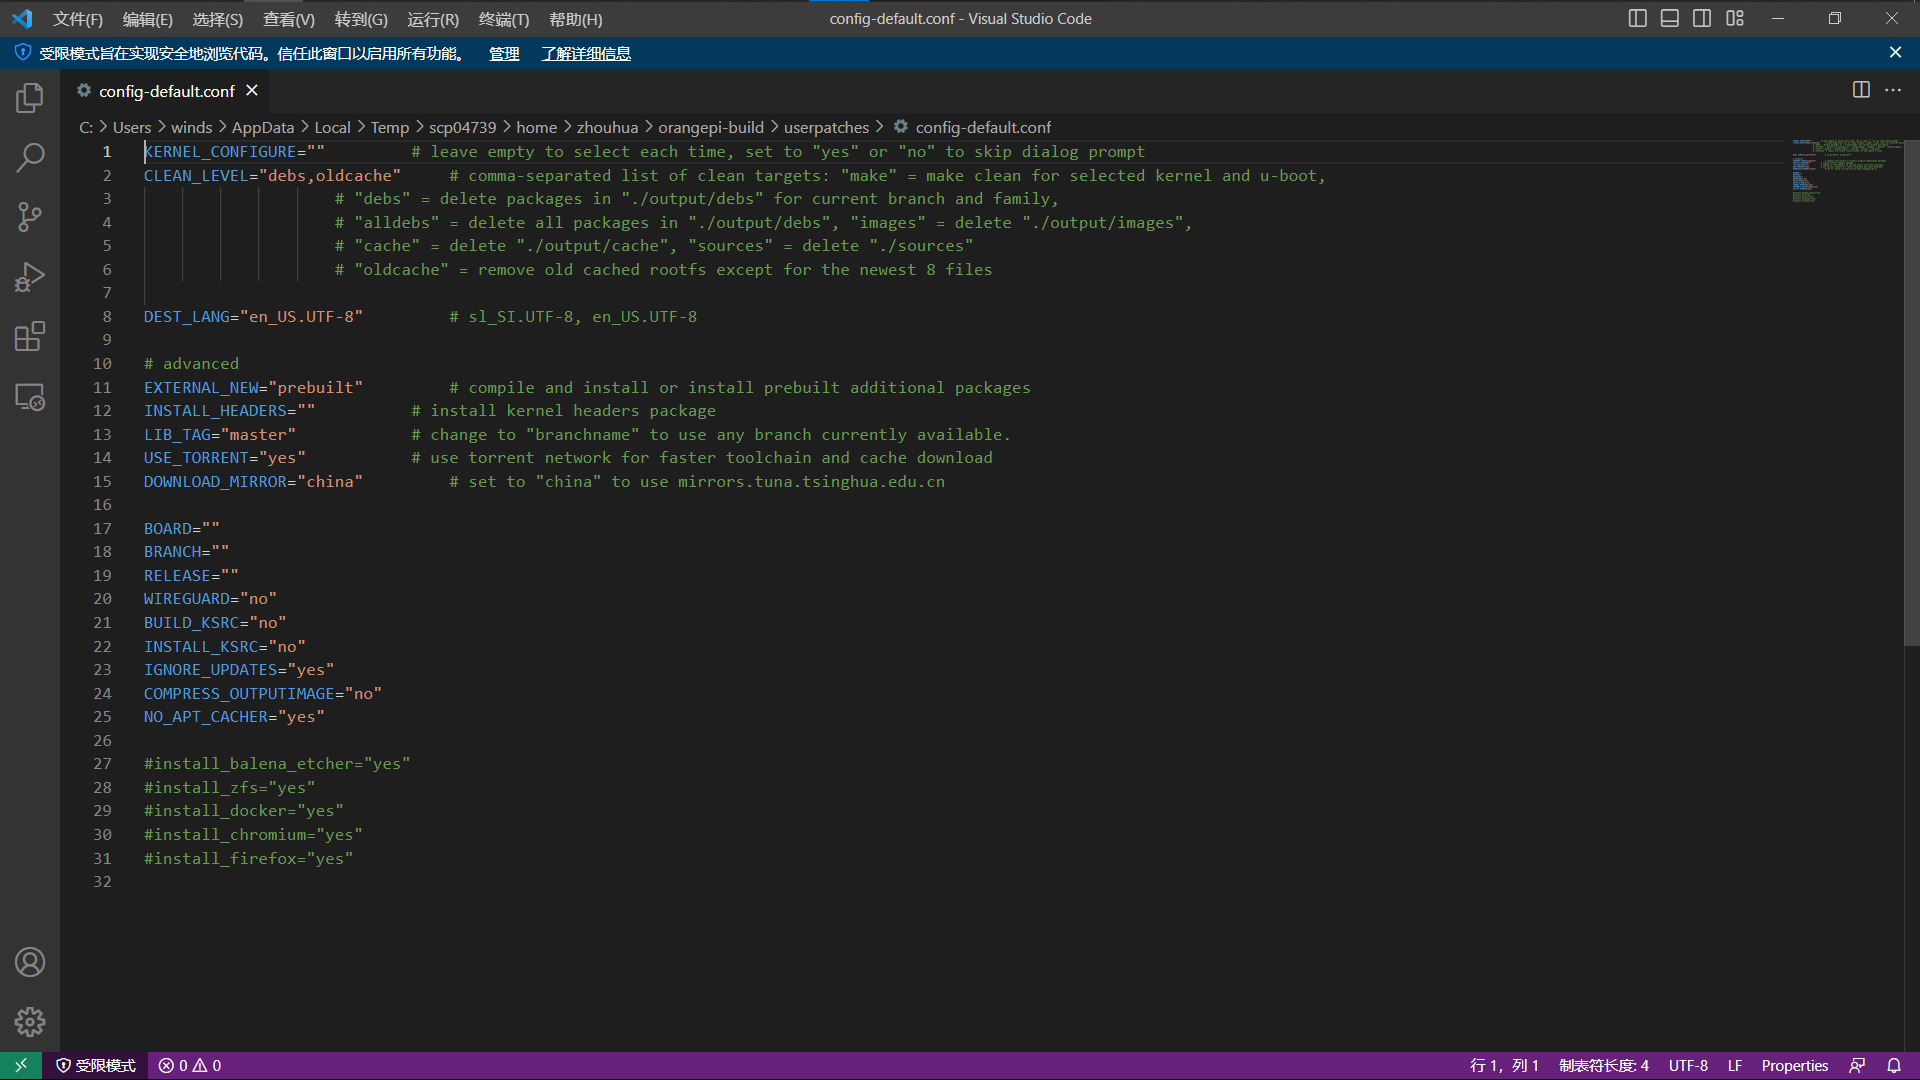Select the config-default.conf editor tab
Viewport: 1920px width, 1080px height.
[166, 91]
